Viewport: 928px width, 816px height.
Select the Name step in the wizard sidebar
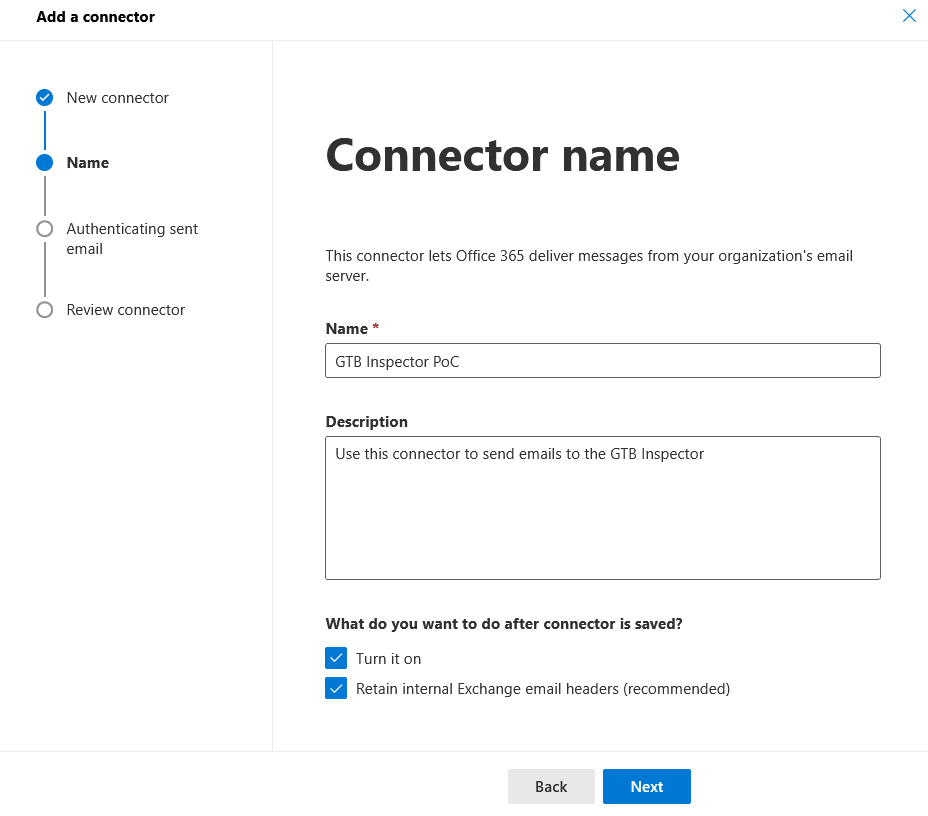(88, 162)
